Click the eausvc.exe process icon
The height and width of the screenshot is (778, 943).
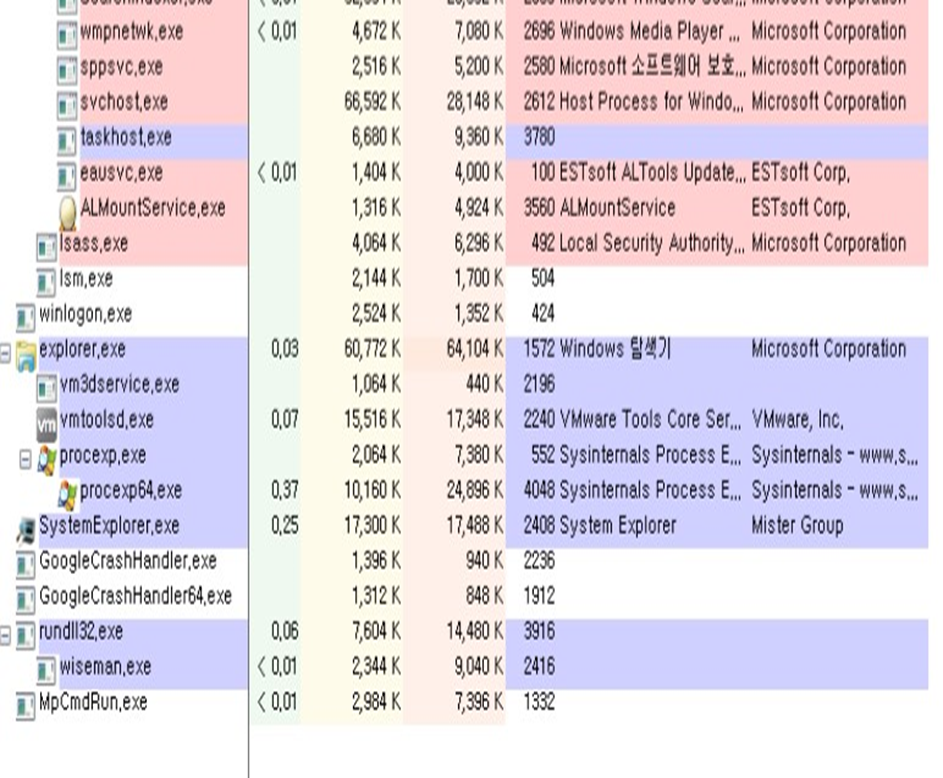pos(67,177)
